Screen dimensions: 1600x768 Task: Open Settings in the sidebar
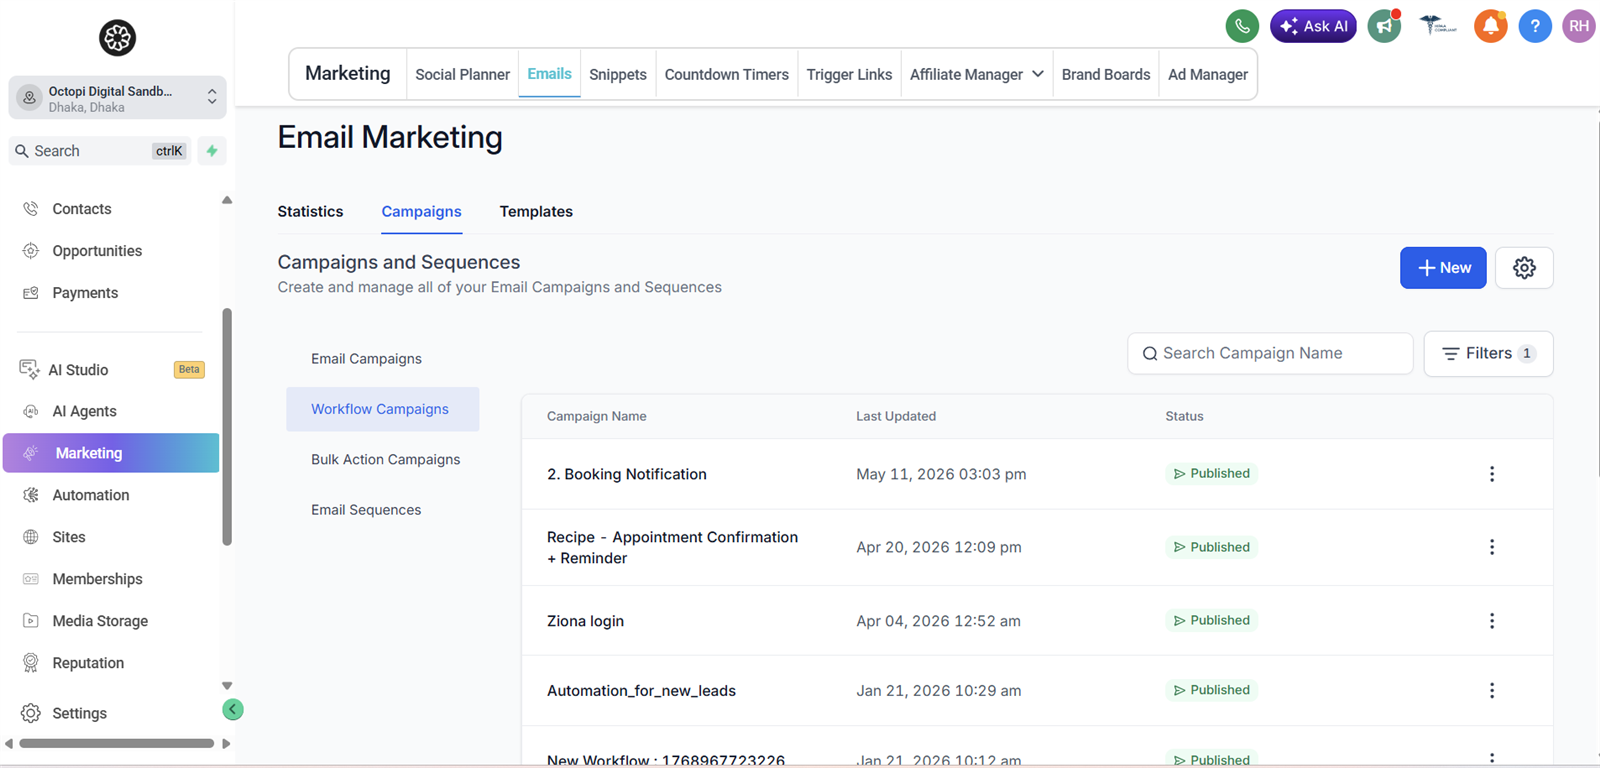coord(79,713)
